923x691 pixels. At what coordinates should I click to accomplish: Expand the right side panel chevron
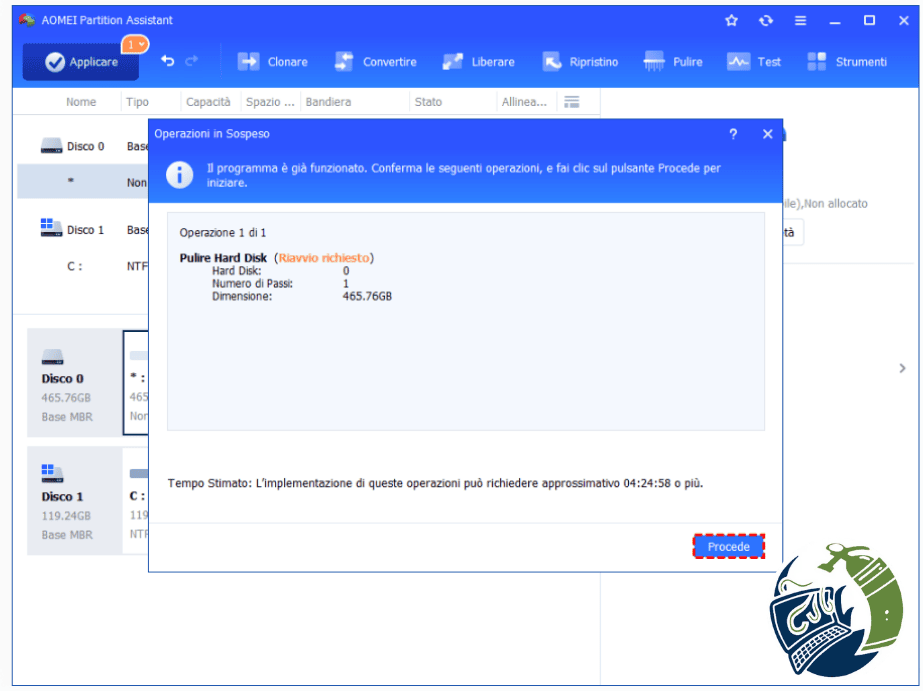tap(902, 368)
